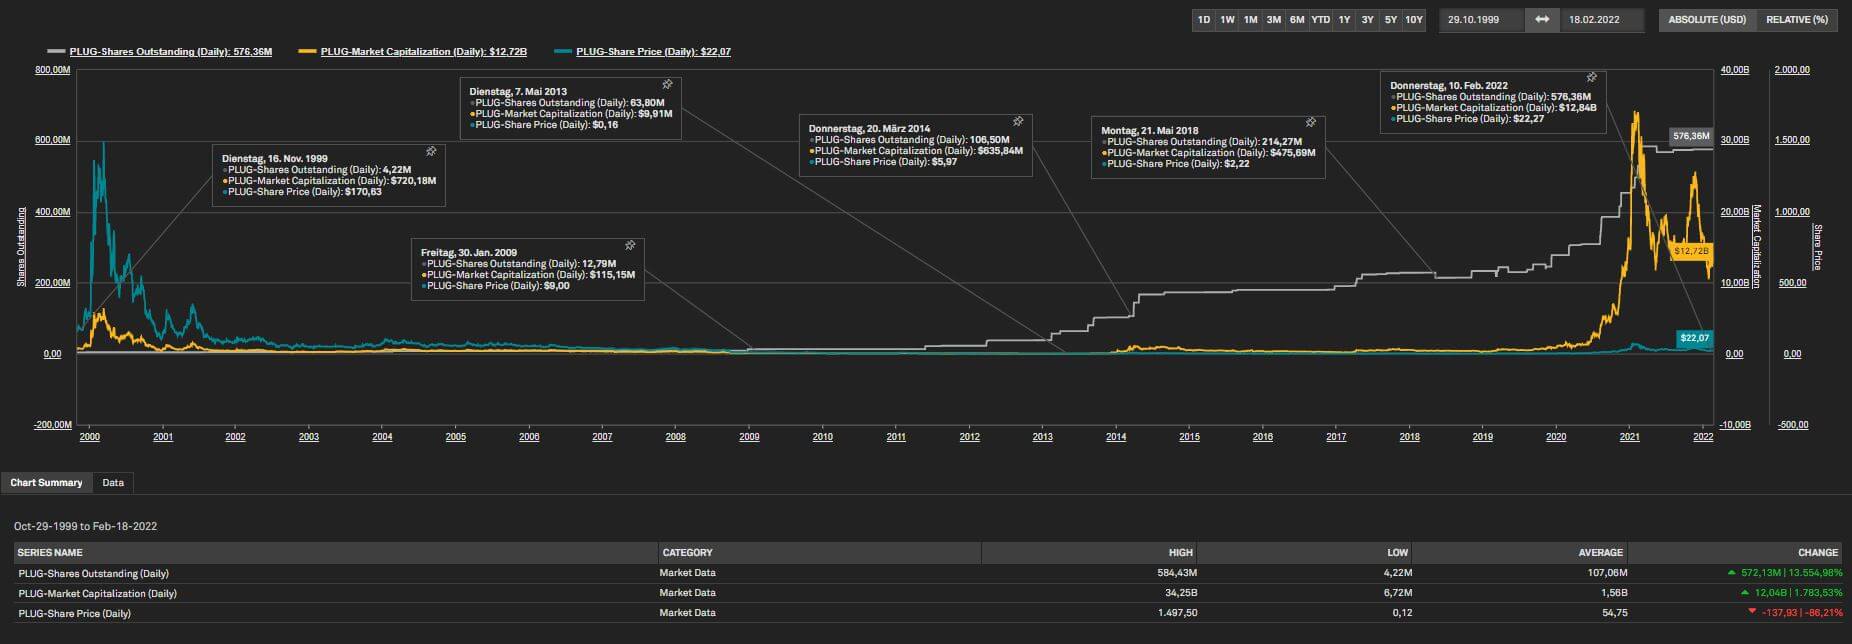Click the start date field 29.10.1999
1852x644 pixels.
(x=1482, y=20)
